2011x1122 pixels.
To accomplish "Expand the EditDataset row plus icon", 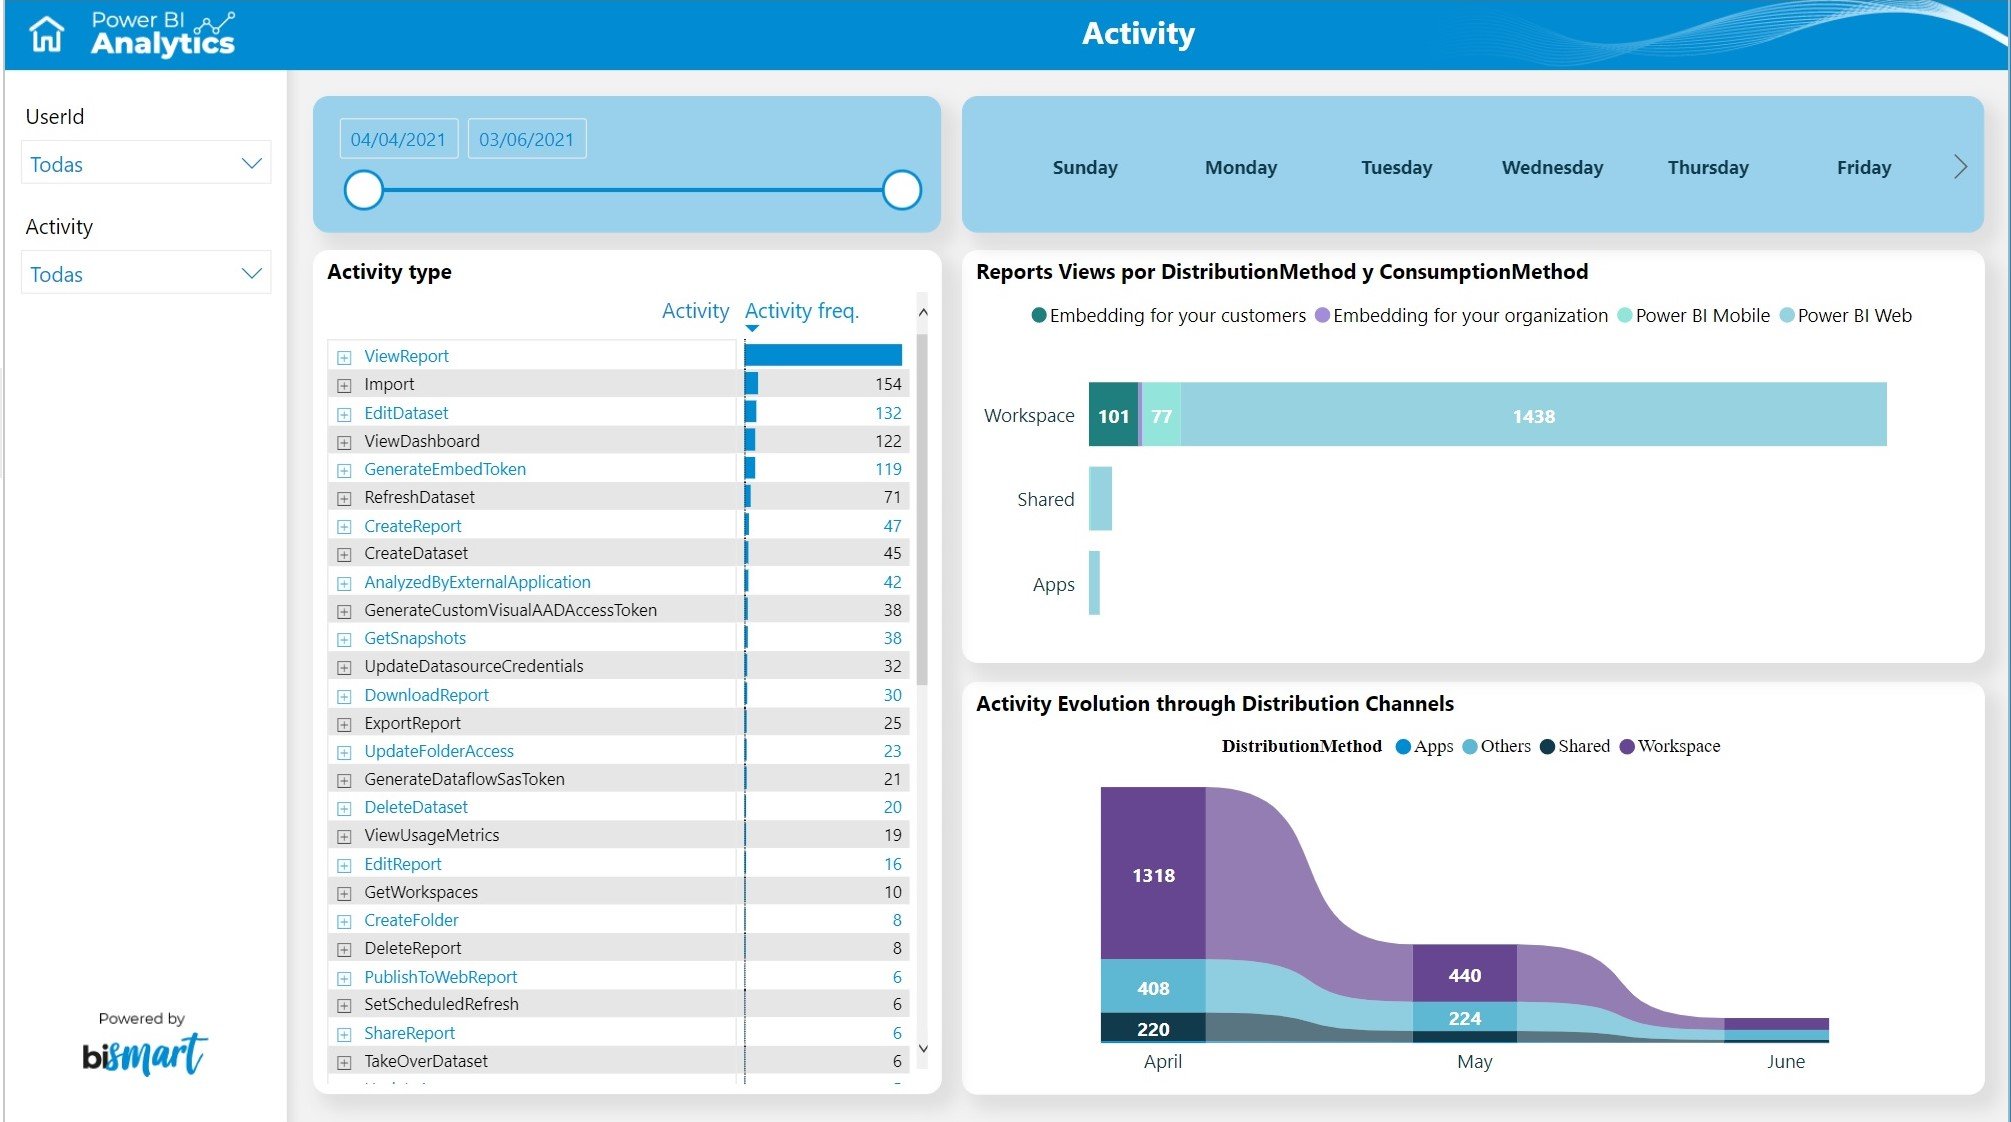I will click(344, 414).
